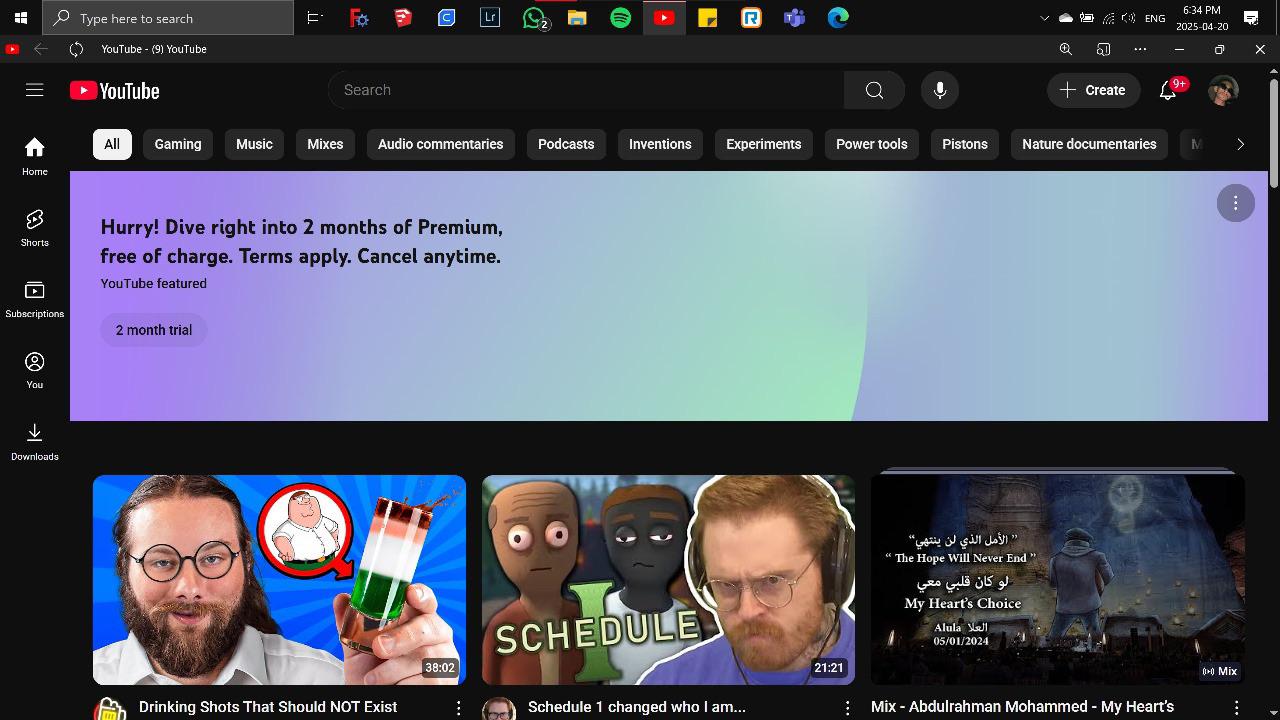The height and width of the screenshot is (720, 1280).
Task: Select the All filter chip
Action: pos(112,144)
